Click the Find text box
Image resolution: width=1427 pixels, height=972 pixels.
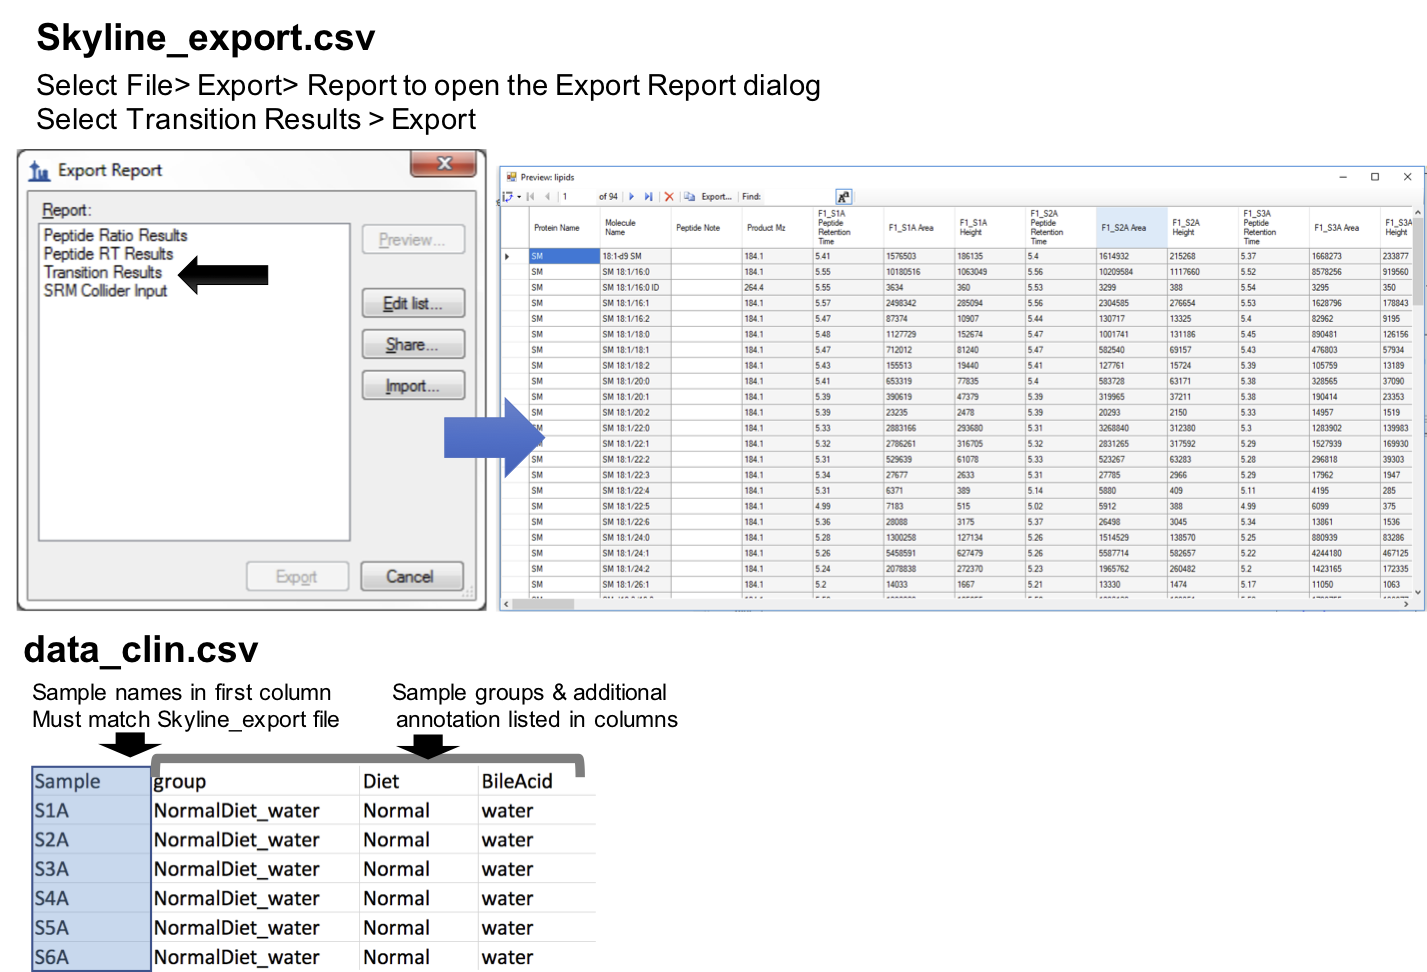point(798,197)
